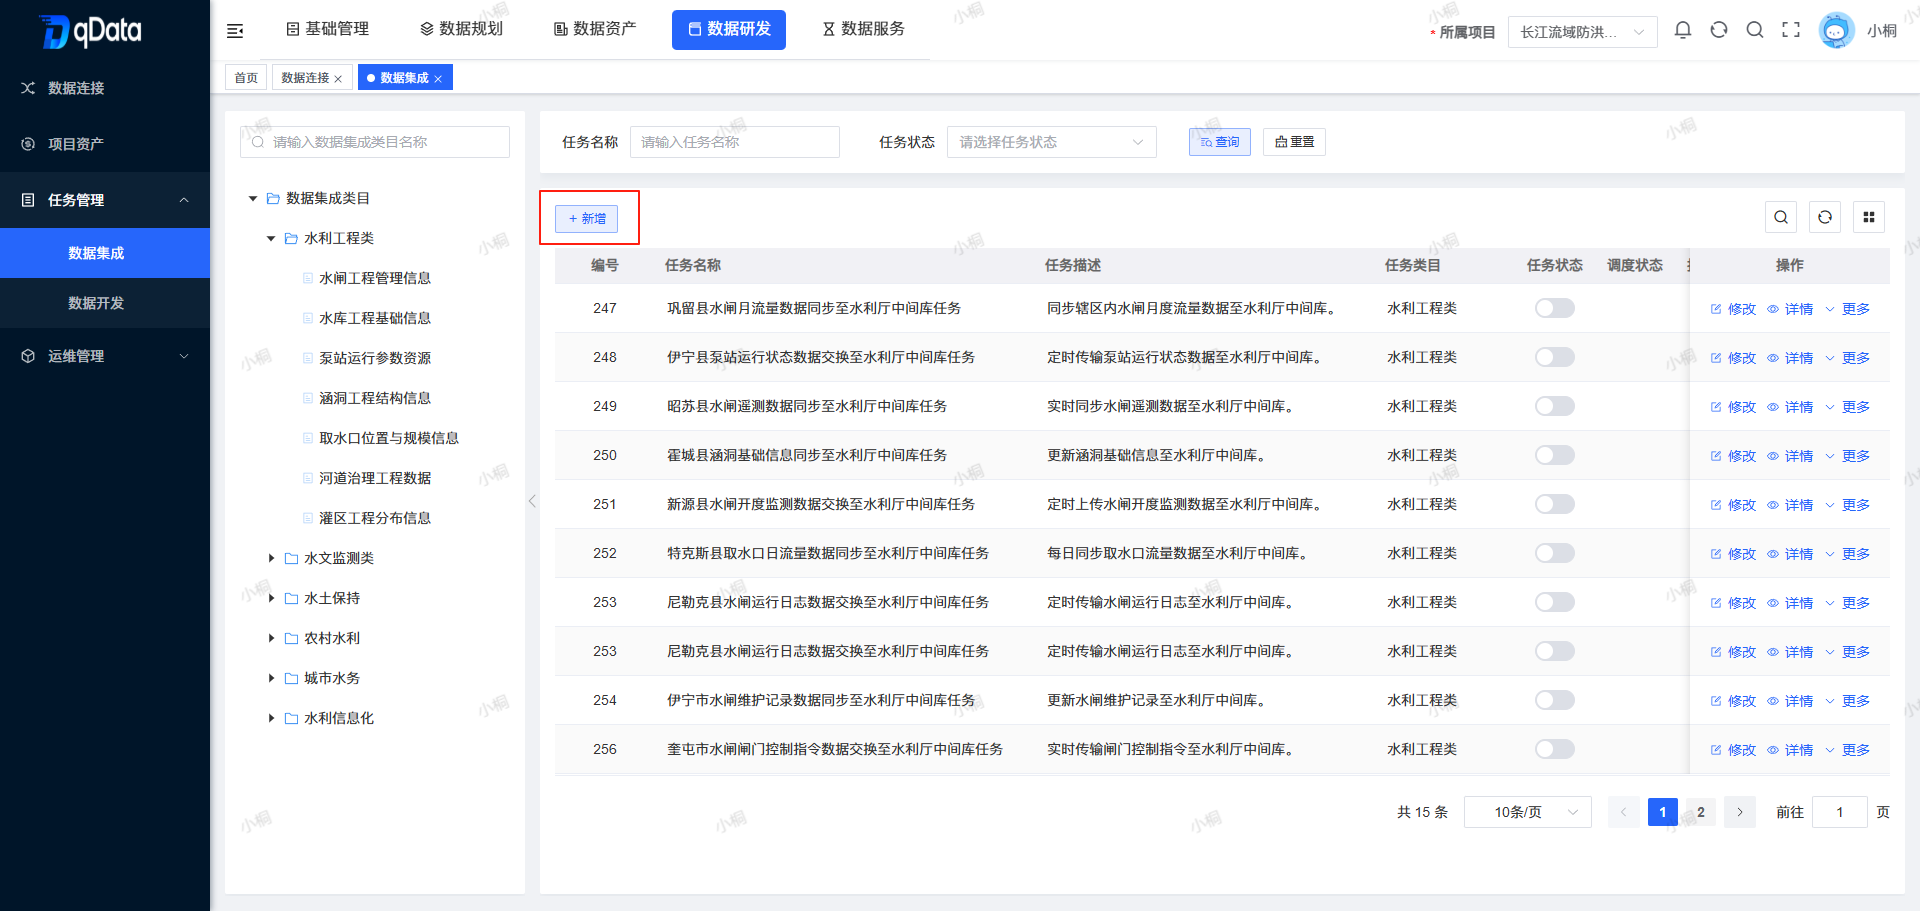View 详情 for task 254
Image resolution: width=1920 pixels, height=911 pixels.
coord(1790,701)
